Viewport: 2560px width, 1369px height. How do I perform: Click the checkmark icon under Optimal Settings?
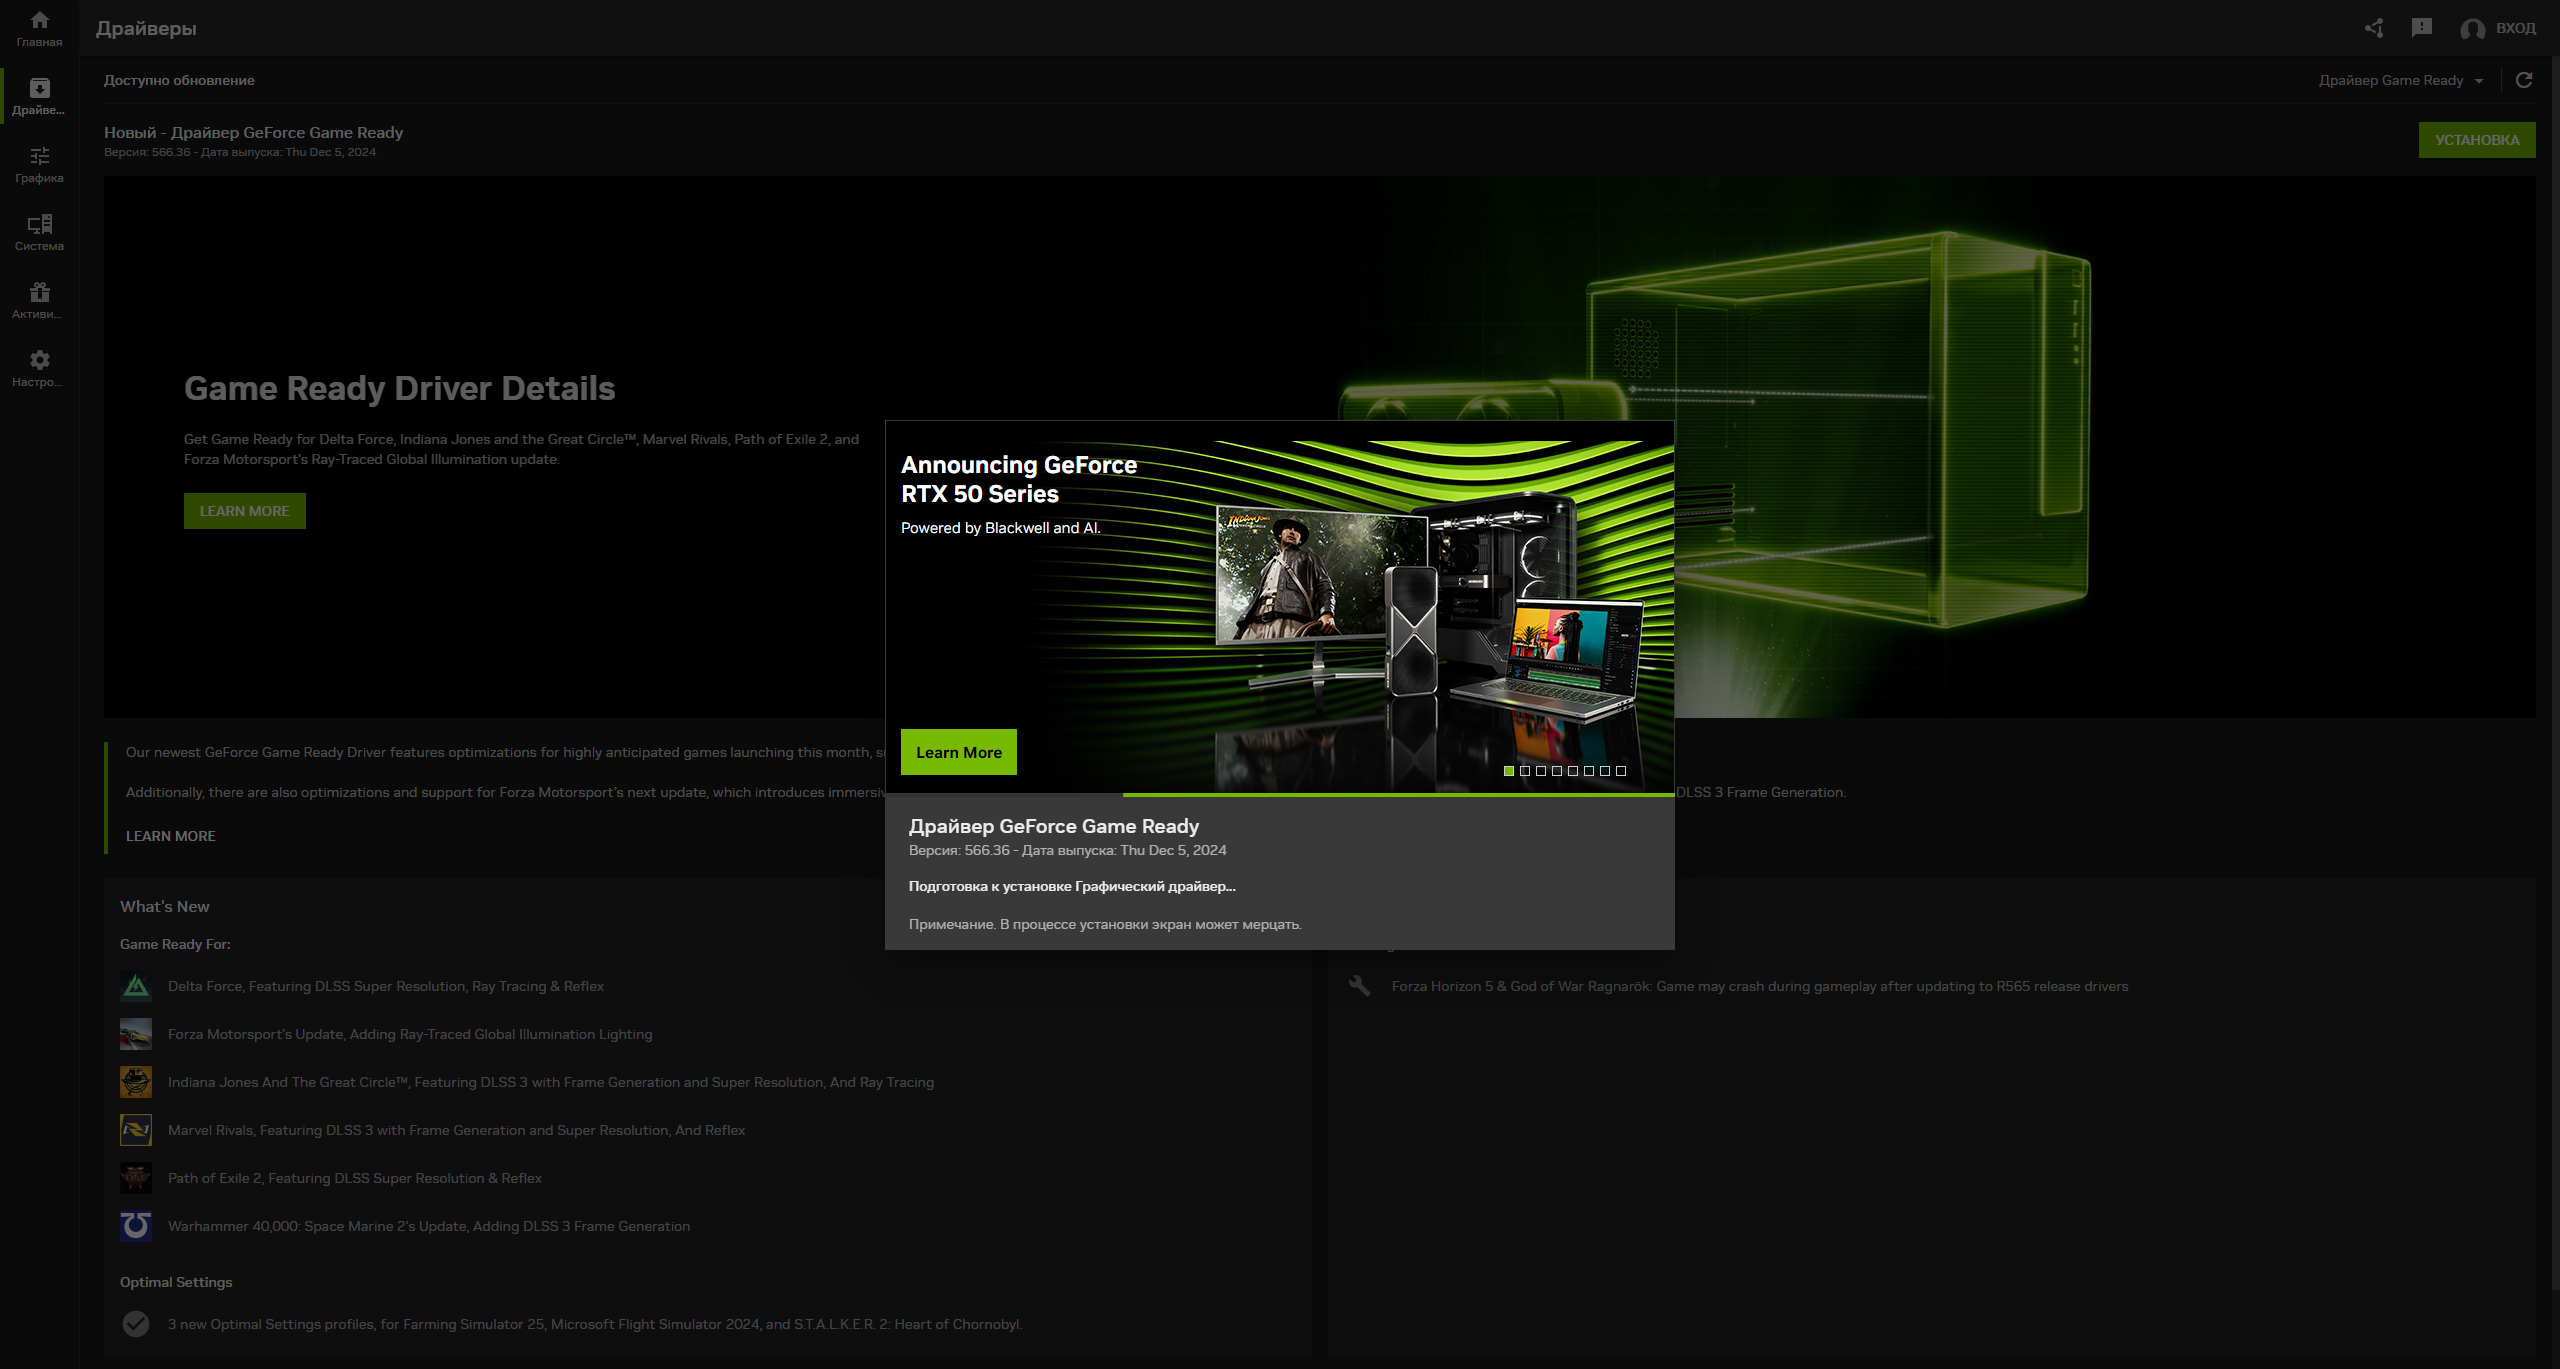(136, 1324)
